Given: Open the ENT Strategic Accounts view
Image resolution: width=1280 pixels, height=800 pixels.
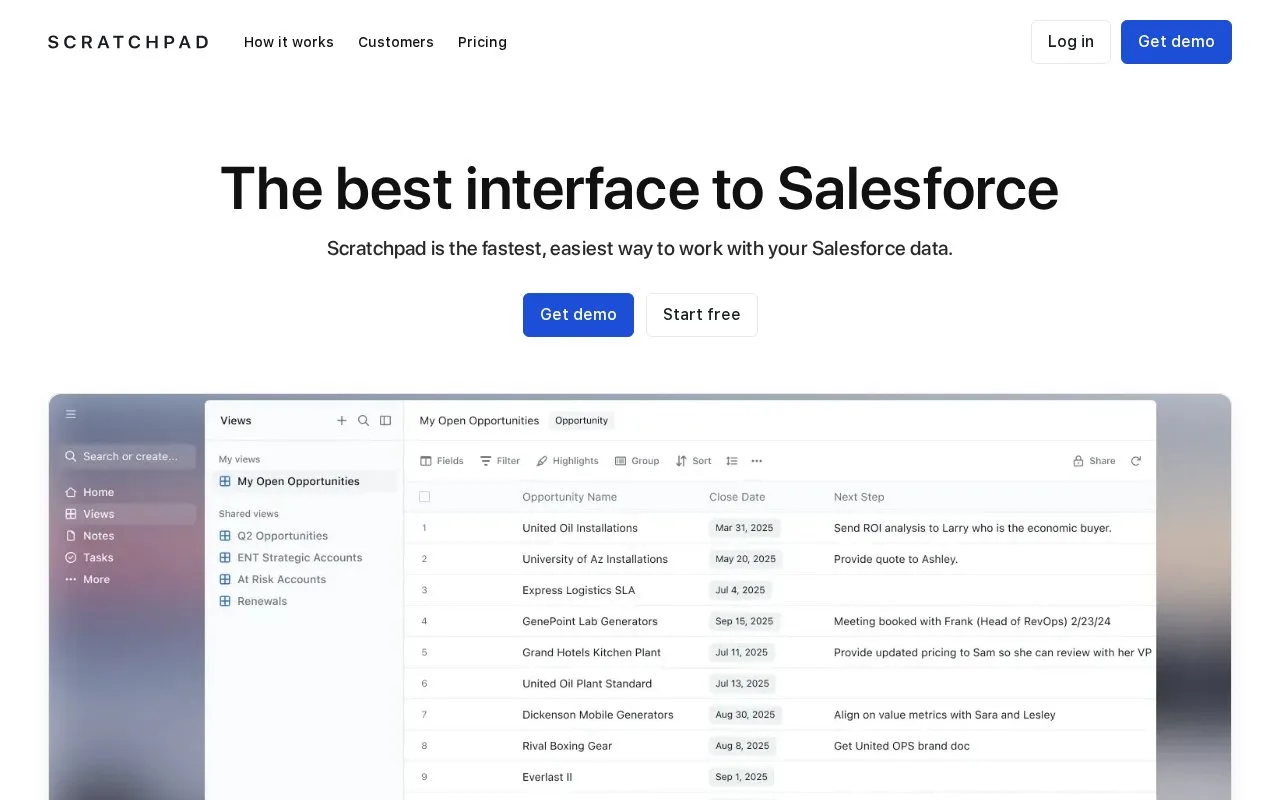Looking at the screenshot, I should (x=291, y=558).
